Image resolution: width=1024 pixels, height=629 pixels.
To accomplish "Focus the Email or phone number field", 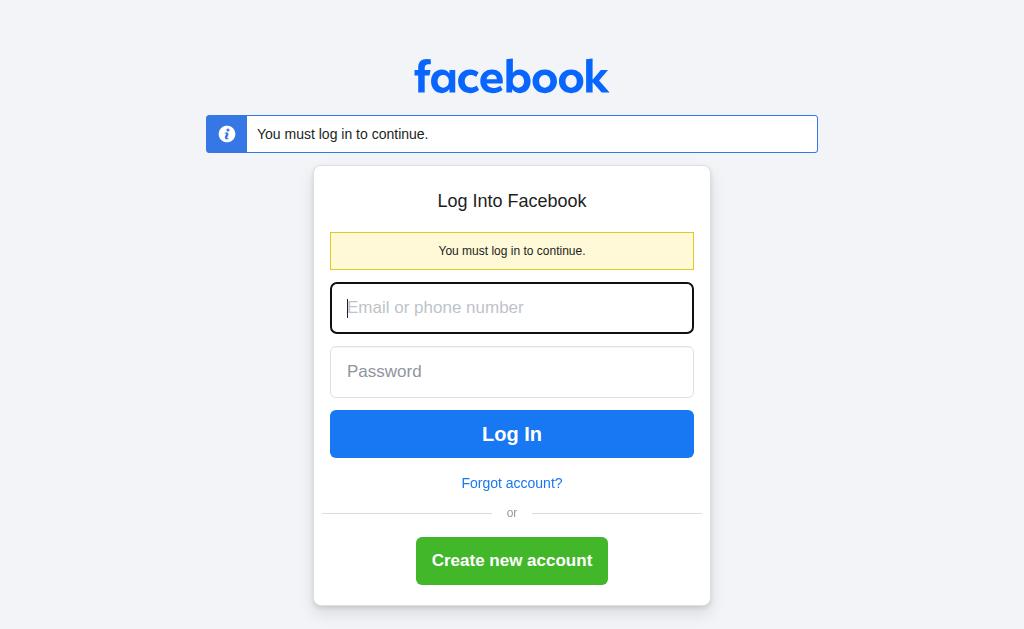I will [x=511, y=308].
